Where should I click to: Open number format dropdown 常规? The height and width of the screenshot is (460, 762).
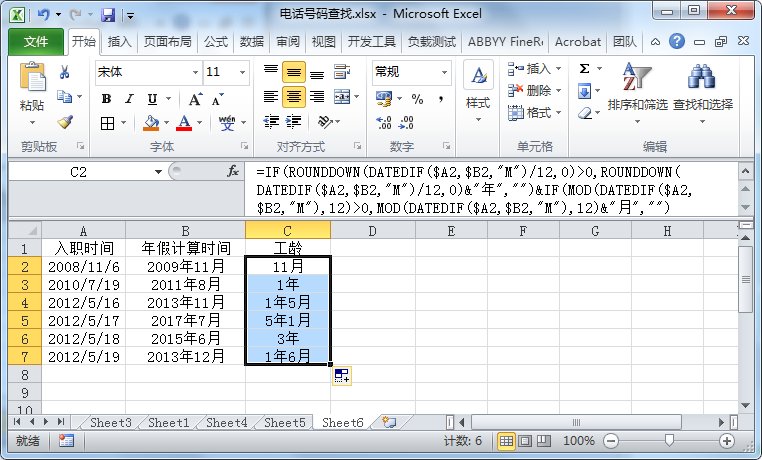pos(444,72)
